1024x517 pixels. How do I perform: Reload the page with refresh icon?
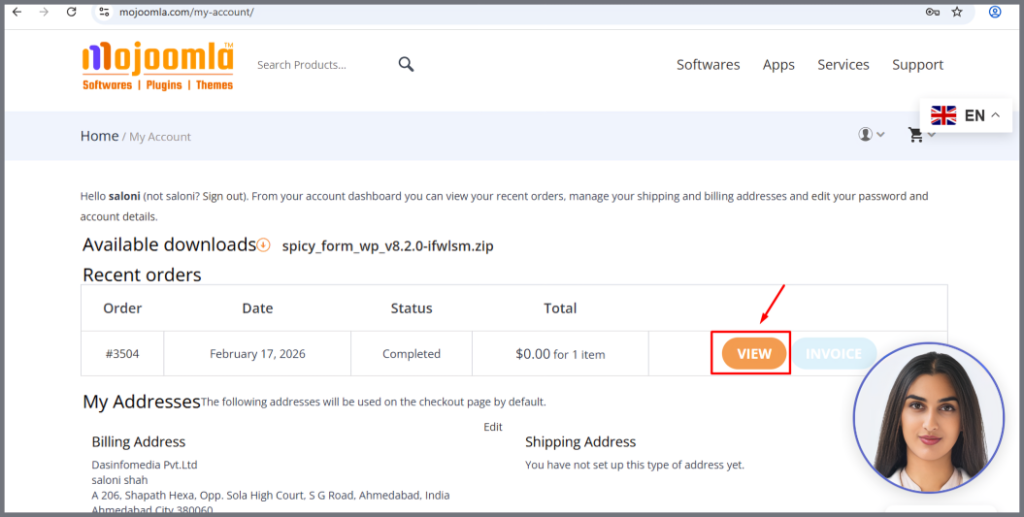(x=71, y=12)
